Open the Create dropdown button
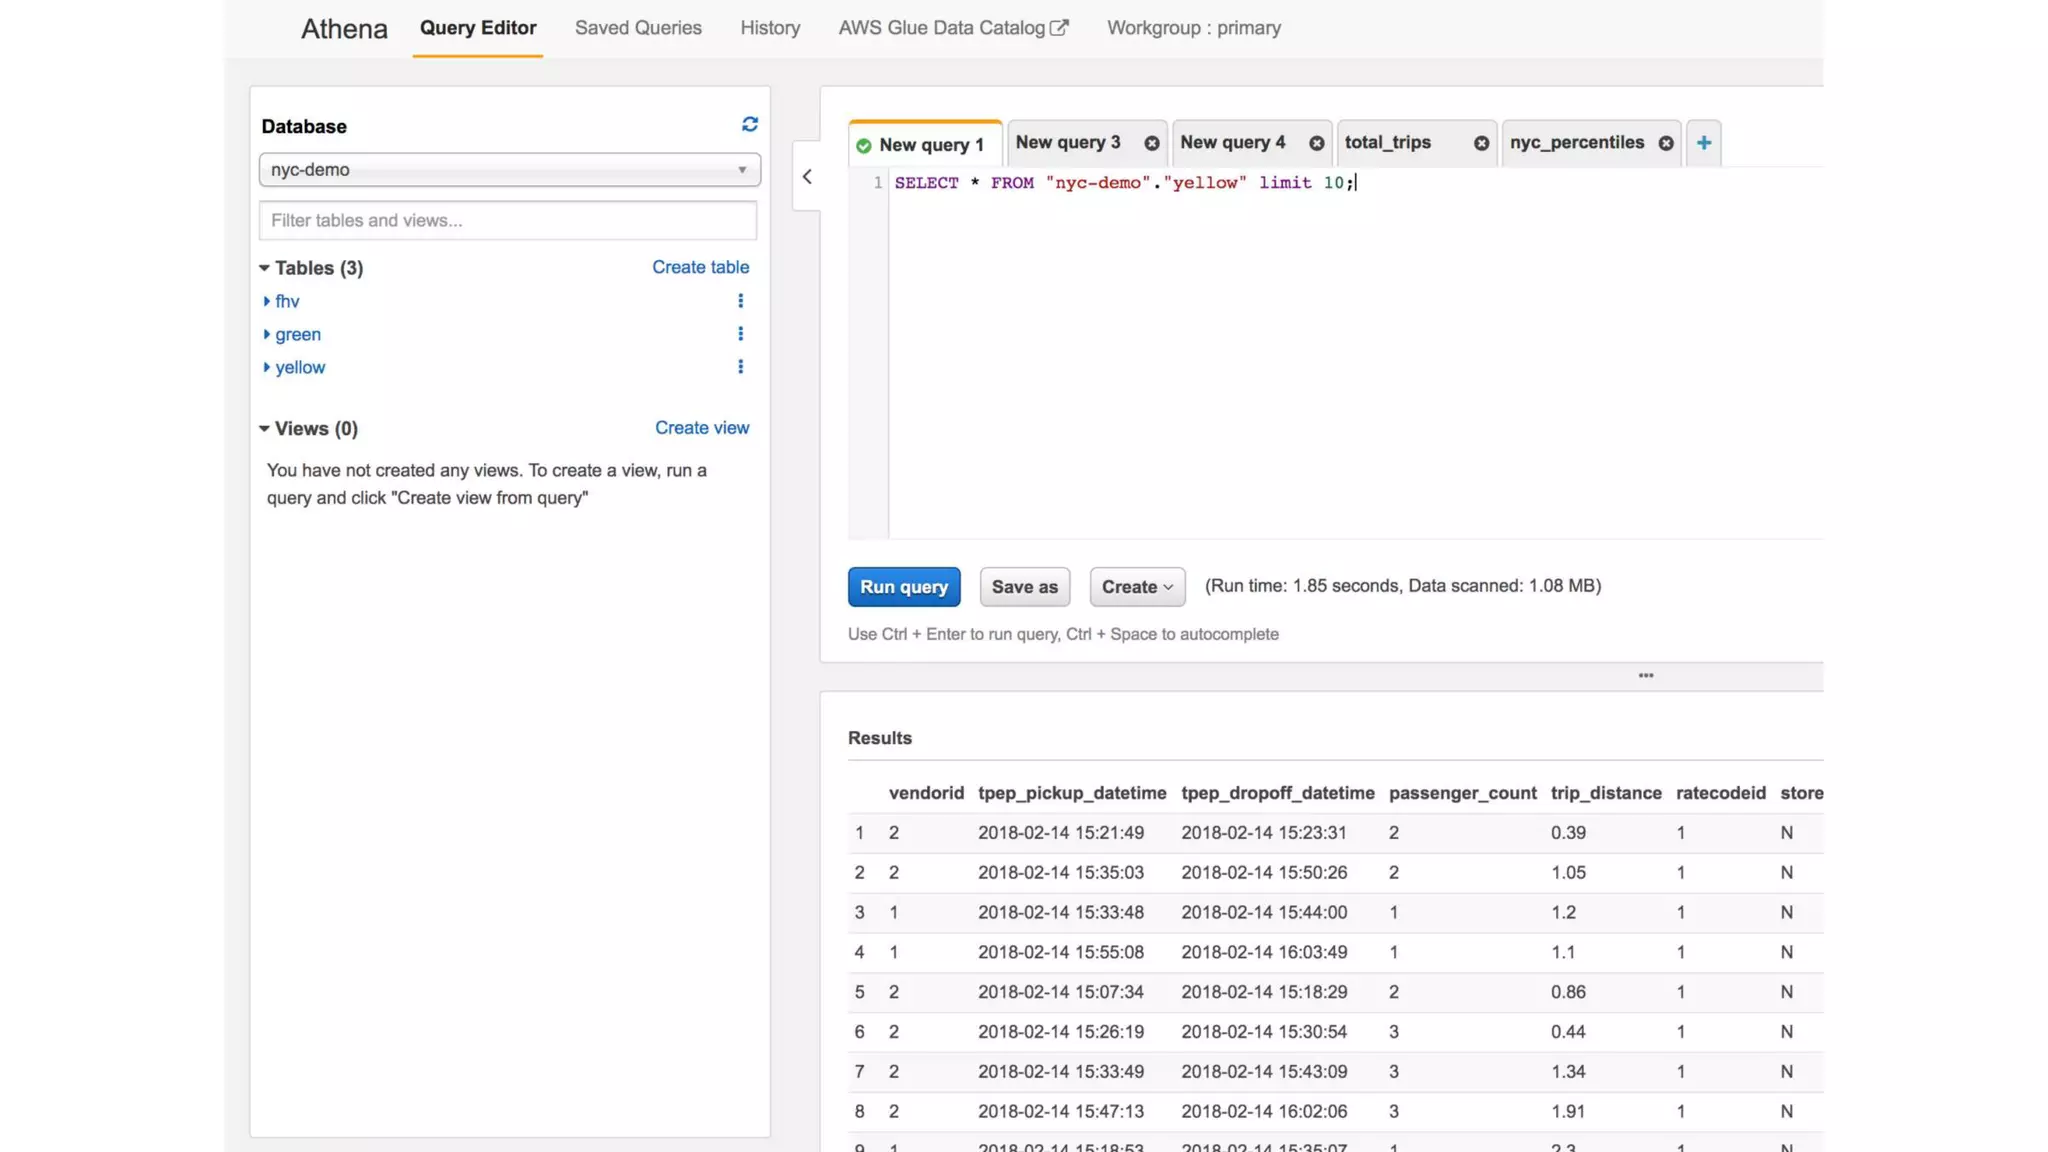This screenshot has width=2048, height=1152. pyautogui.click(x=1137, y=587)
